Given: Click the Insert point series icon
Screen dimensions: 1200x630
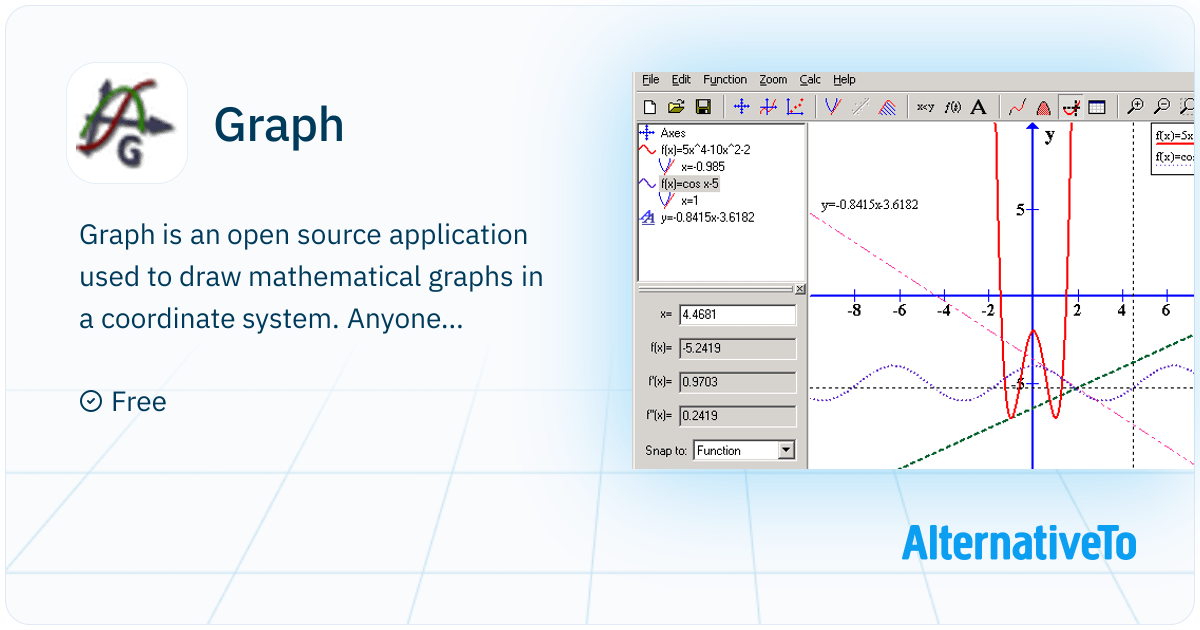Looking at the screenshot, I should pyautogui.click(x=796, y=107).
